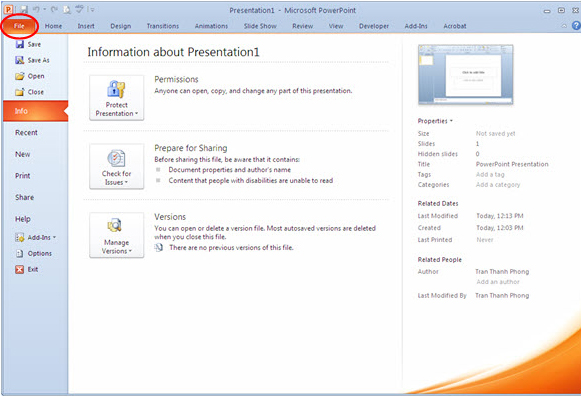The image size is (581, 397).
Task: Open the Check for Issues dropdown arrow
Action: coord(126,182)
